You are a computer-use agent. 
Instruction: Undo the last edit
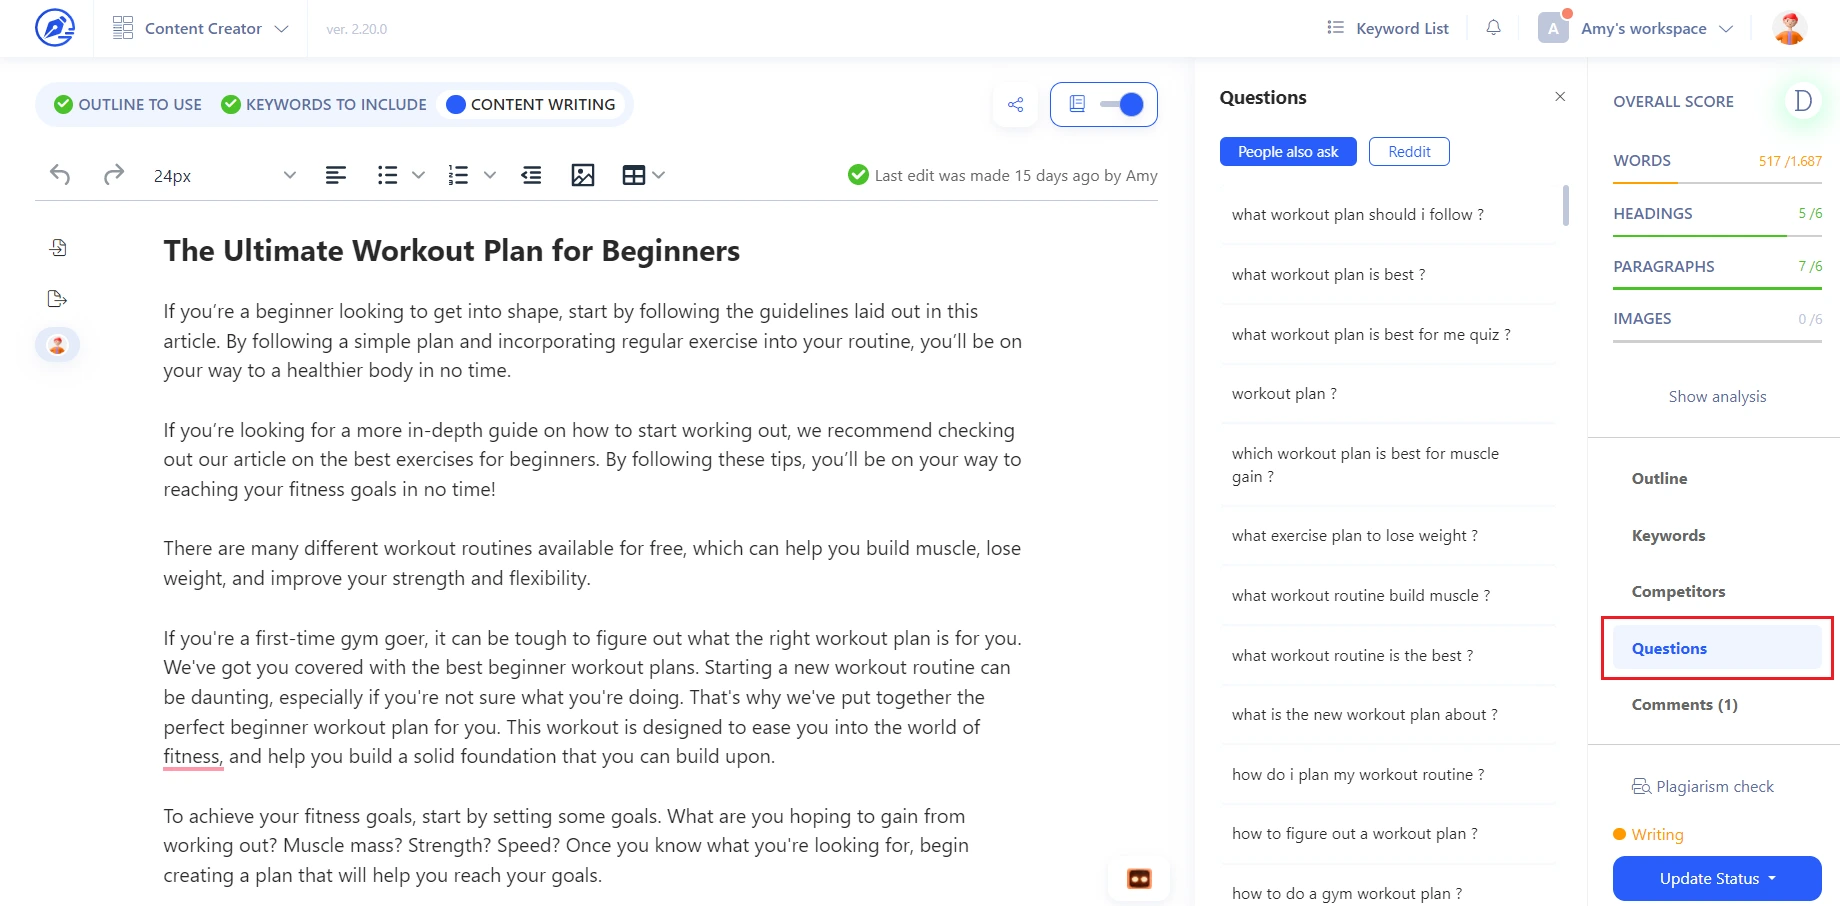coord(59,175)
